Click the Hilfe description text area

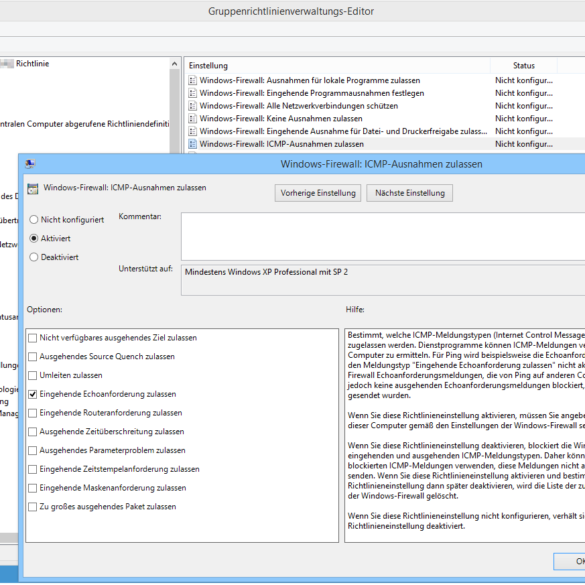[465, 435]
